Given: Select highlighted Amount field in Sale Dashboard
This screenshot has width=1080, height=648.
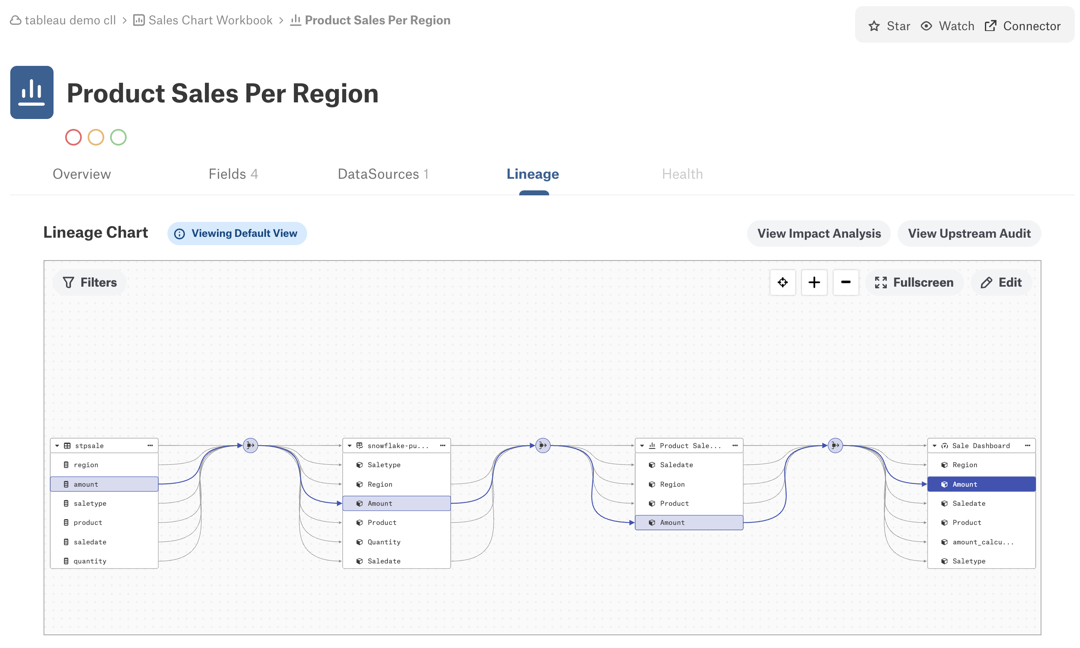Looking at the screenshot, I should 982,484.
